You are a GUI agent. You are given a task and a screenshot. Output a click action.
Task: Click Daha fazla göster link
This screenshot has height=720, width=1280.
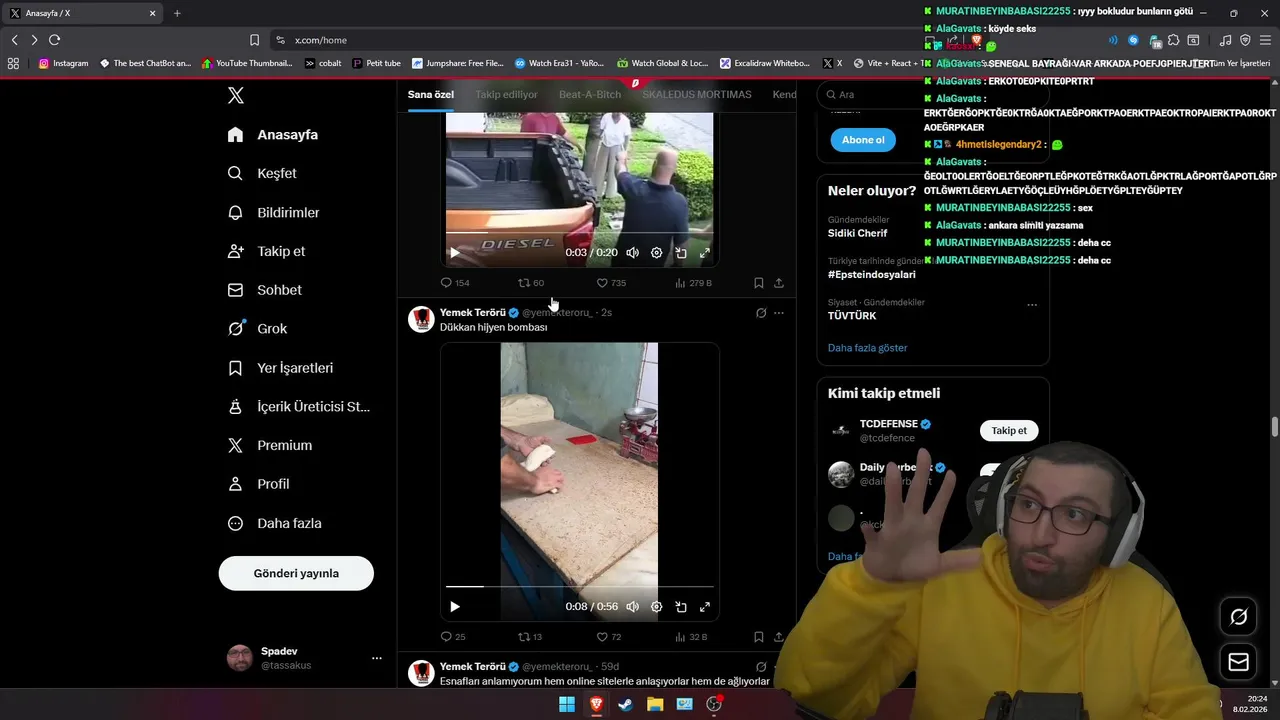[x=868, y=348]
